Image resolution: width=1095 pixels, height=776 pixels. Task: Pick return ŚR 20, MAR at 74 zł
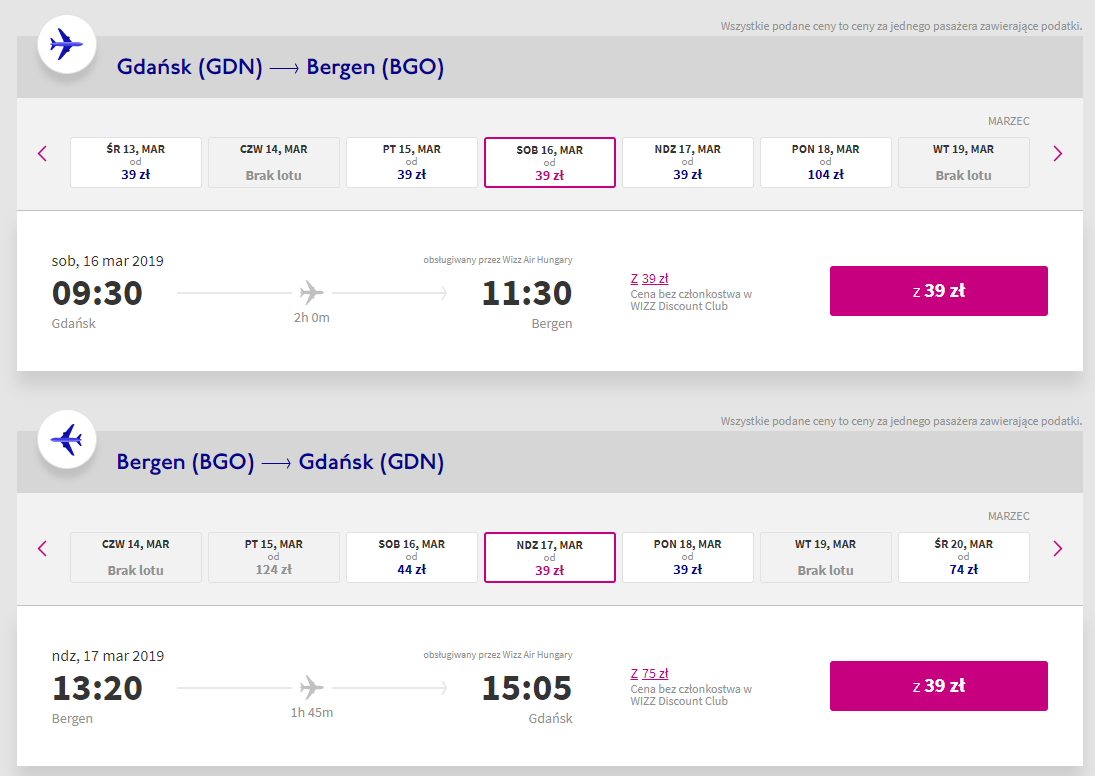coord(964,557)
